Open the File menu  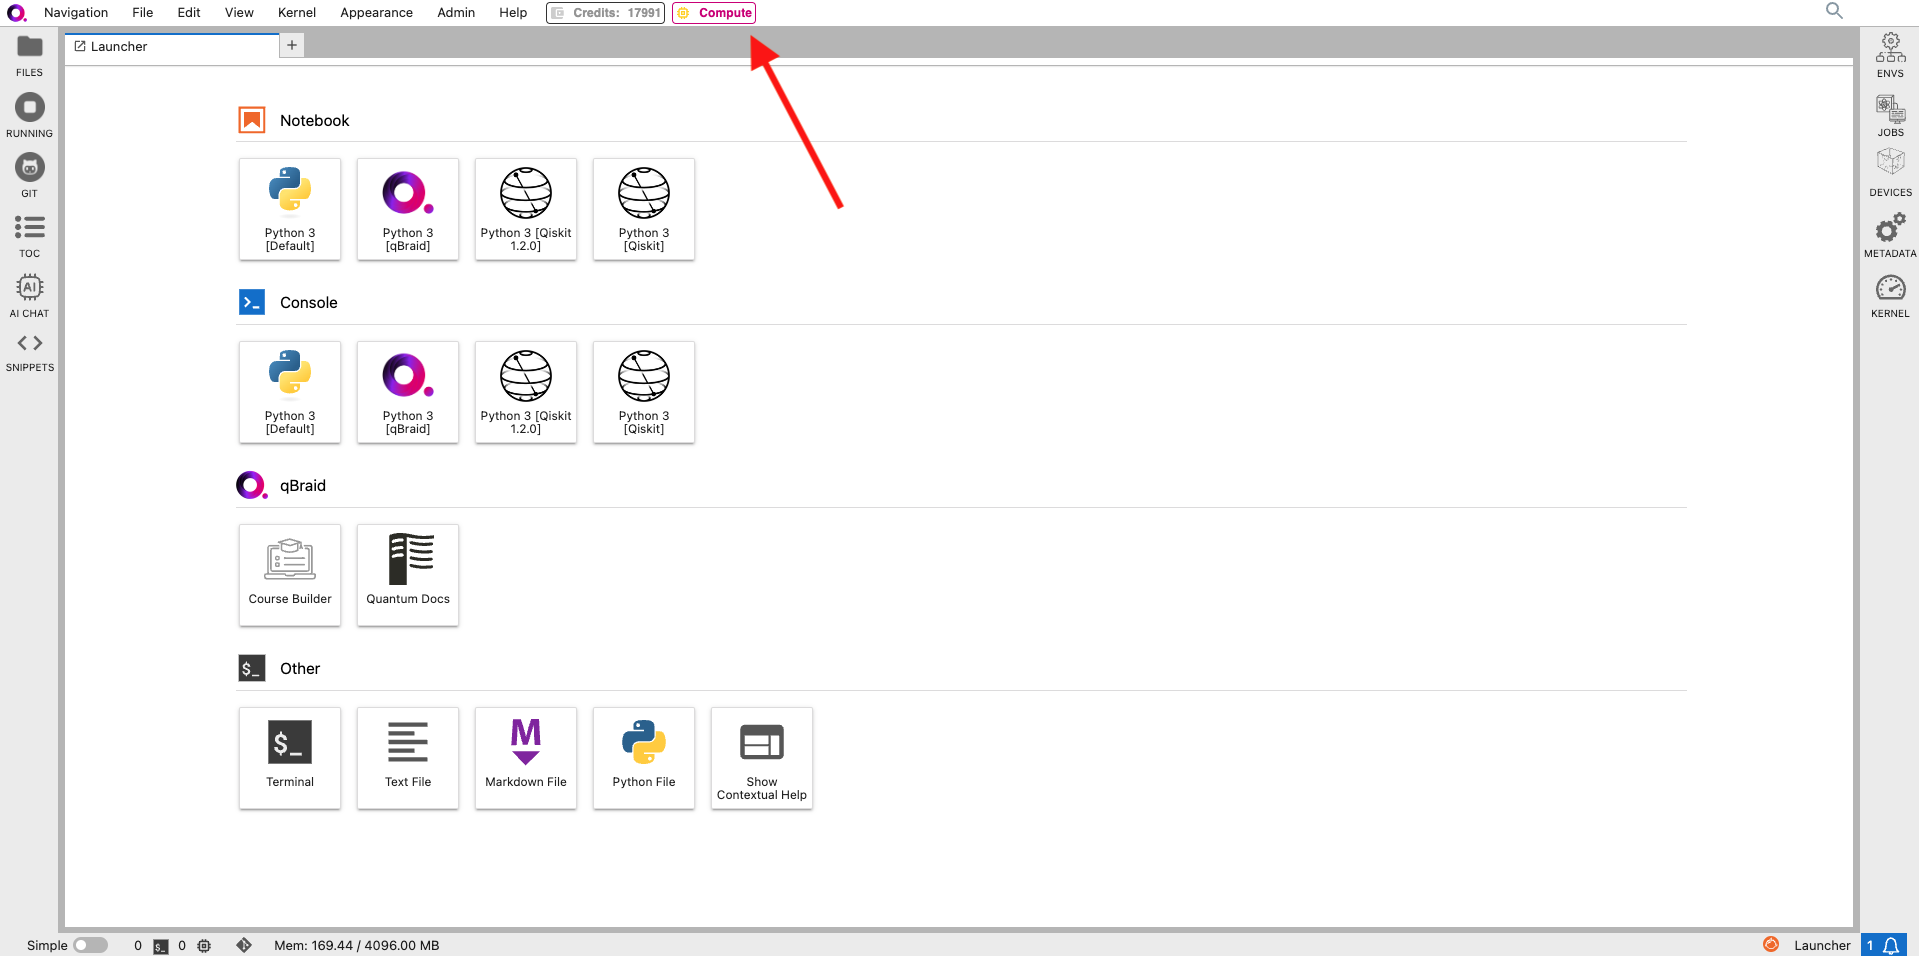tap(143, 13)
